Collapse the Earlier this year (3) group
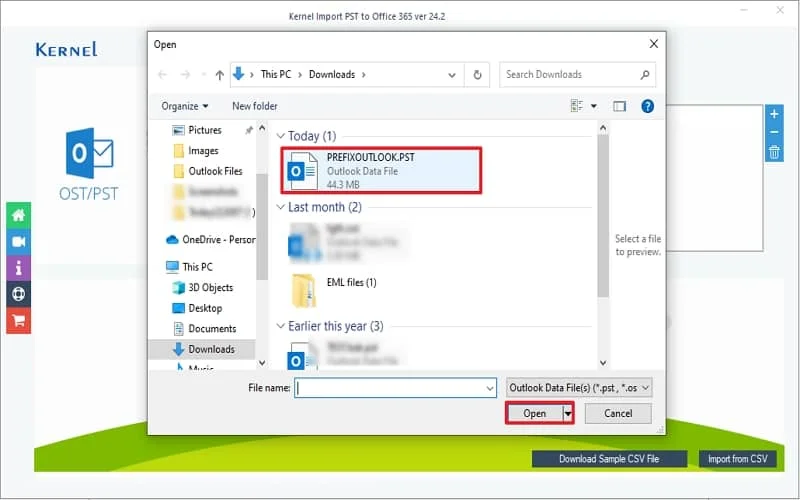 point(280,326)
